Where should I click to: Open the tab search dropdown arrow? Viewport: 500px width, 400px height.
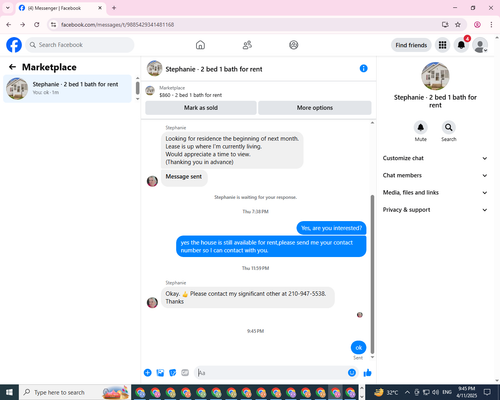(x=8, y=8)
